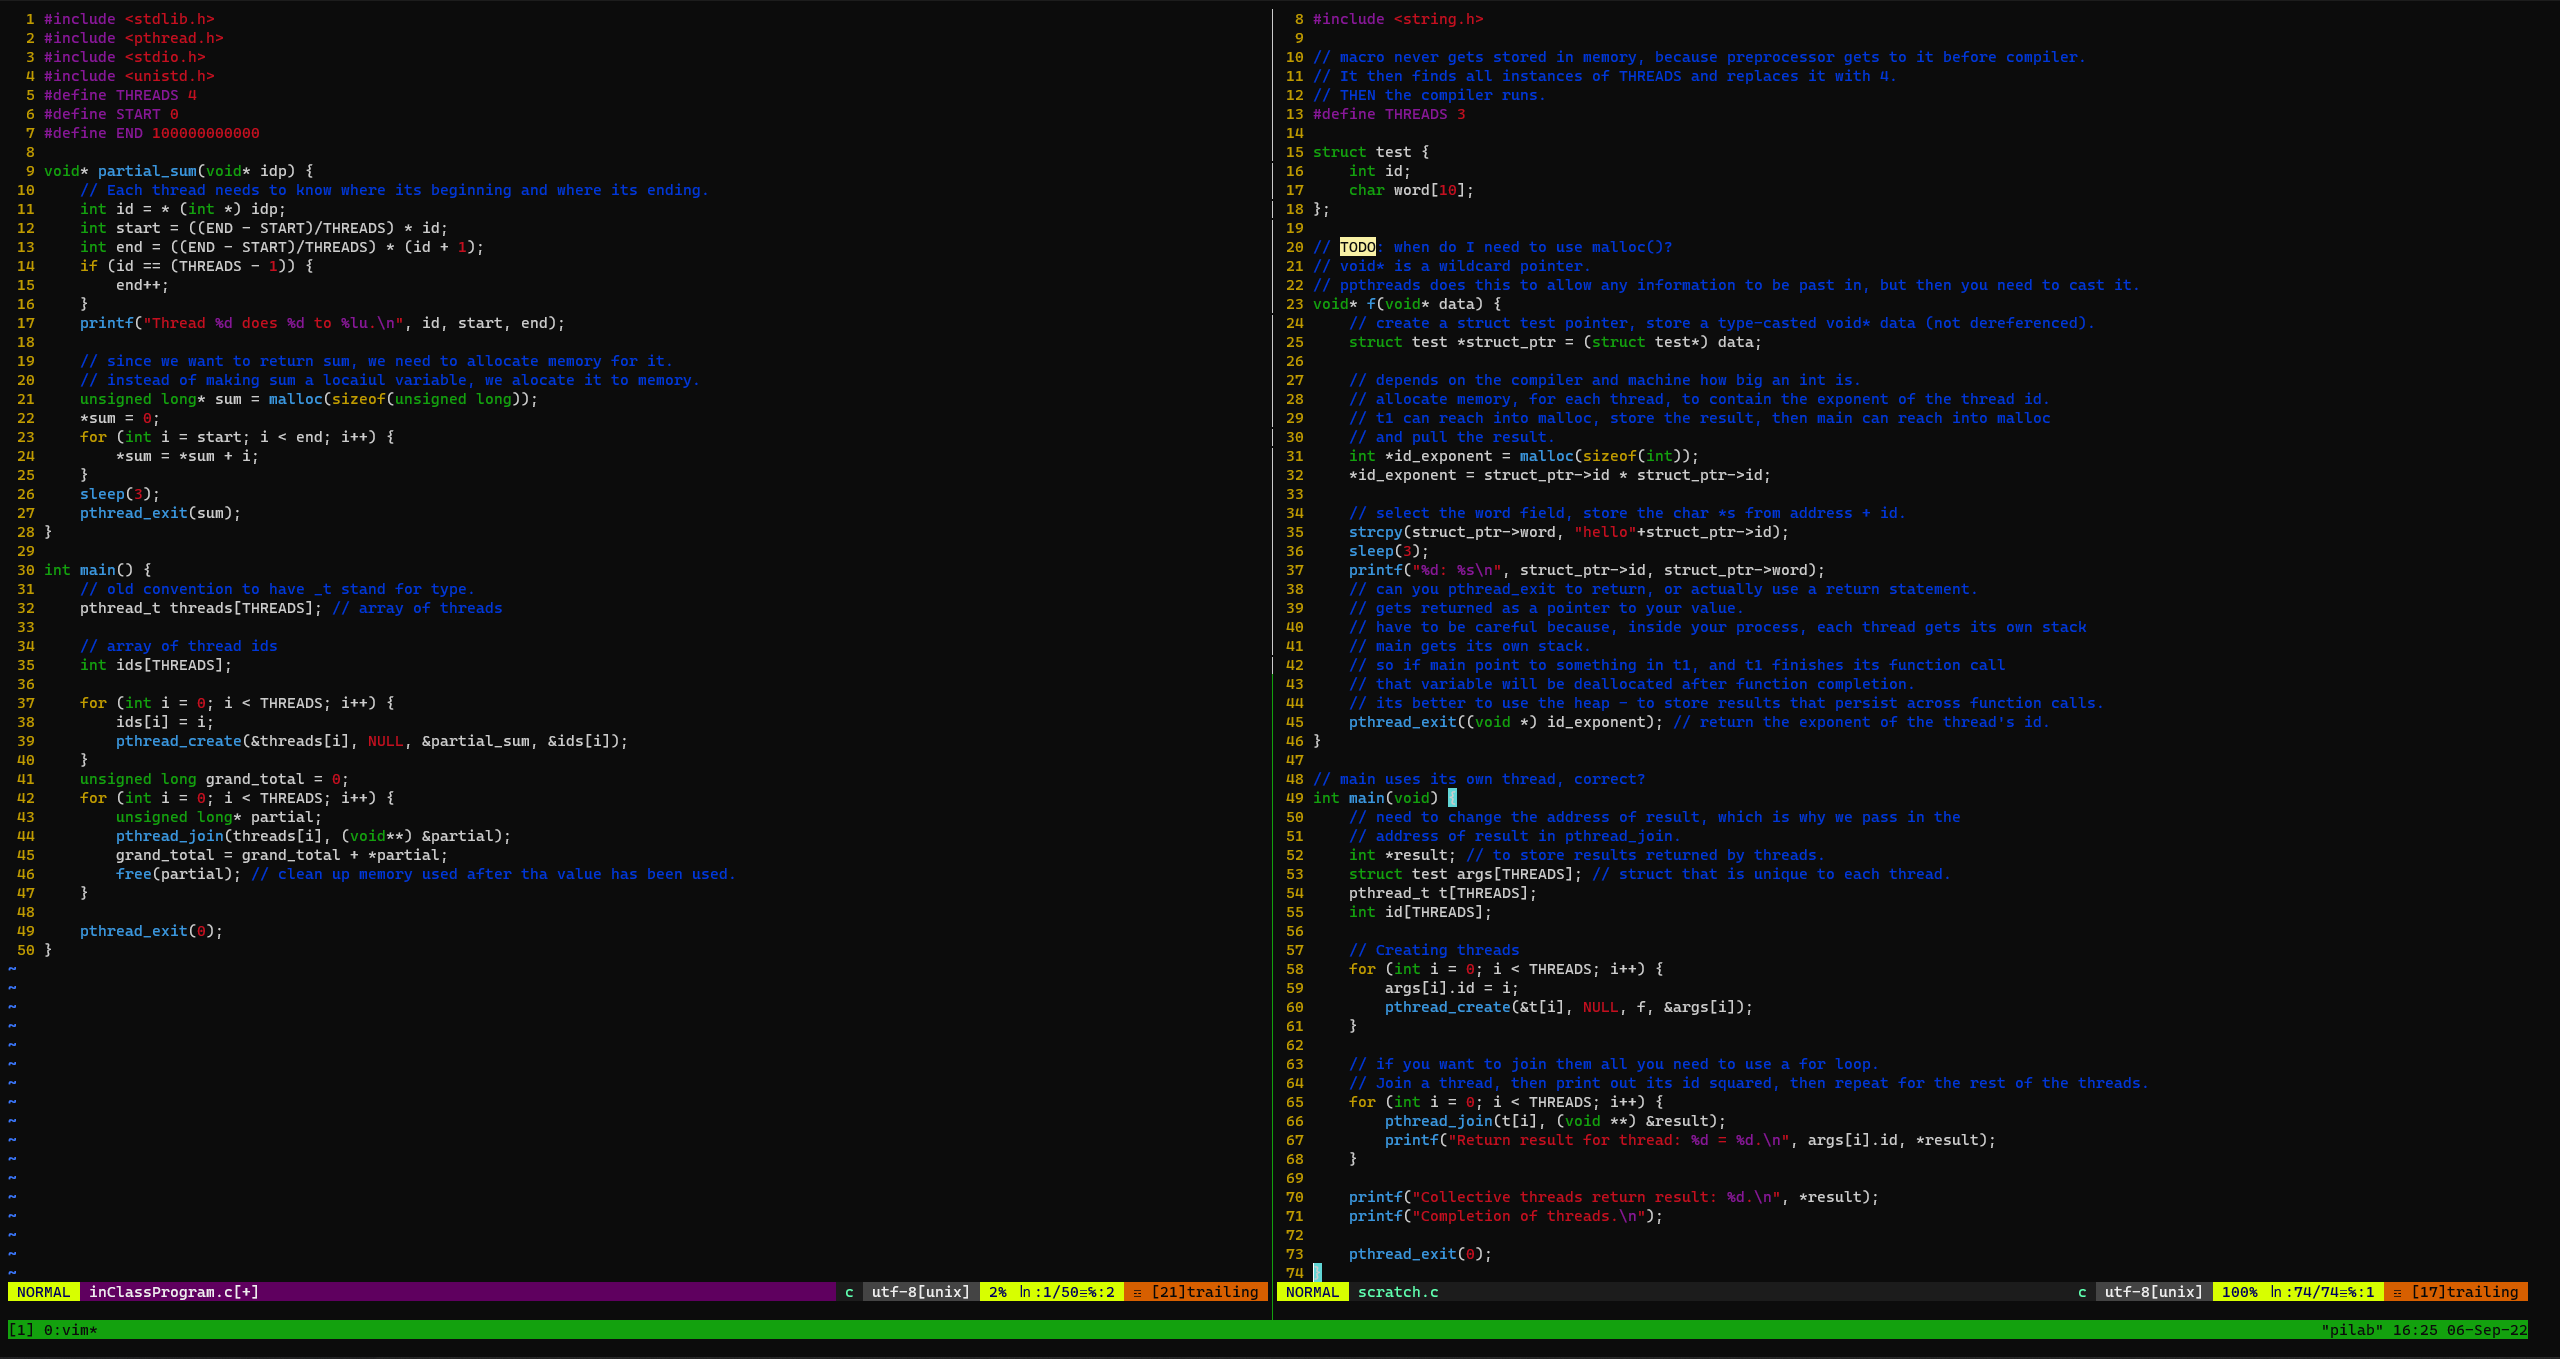Click the partial_sum function name on line 9
The height and width of the screenshot is (1359, 2560).
point(147,171)
